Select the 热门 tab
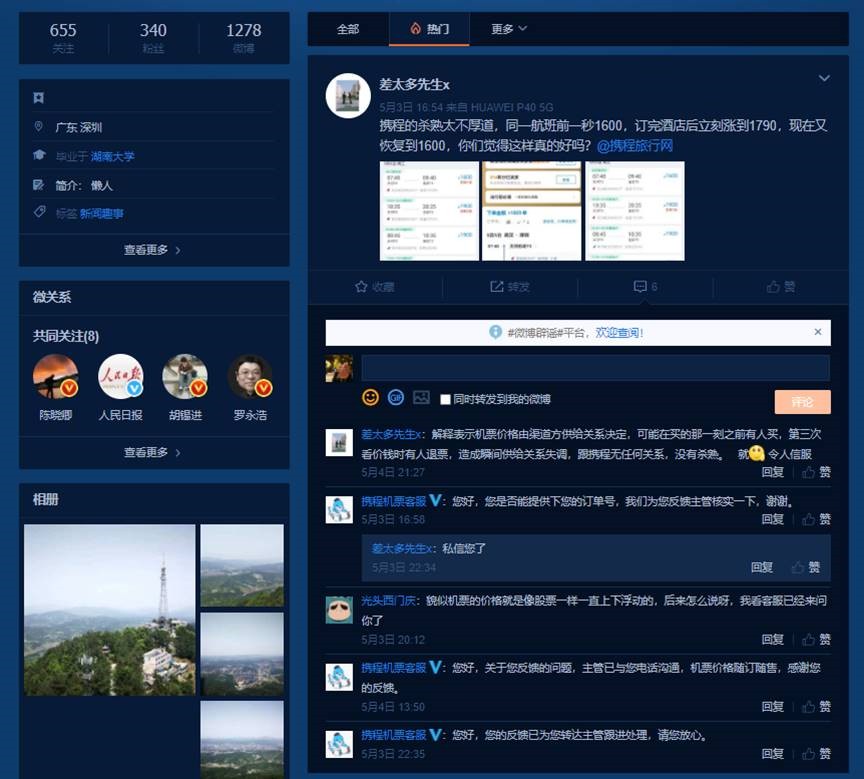This screenshot has width=864, height=779. click(429, 29)
